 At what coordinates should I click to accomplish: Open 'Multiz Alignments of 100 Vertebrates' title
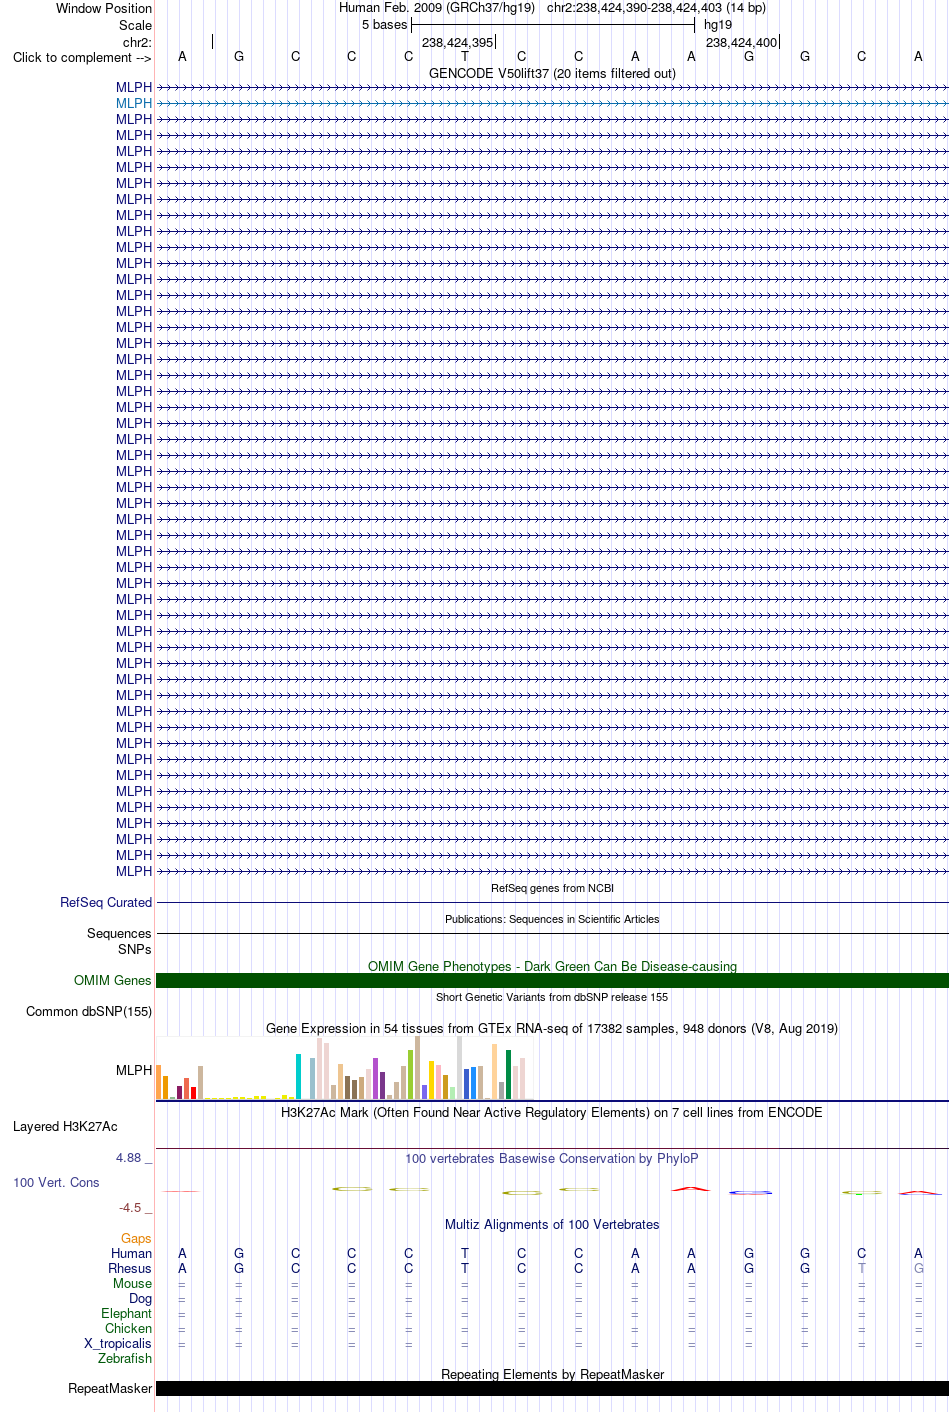point(552,1224)
